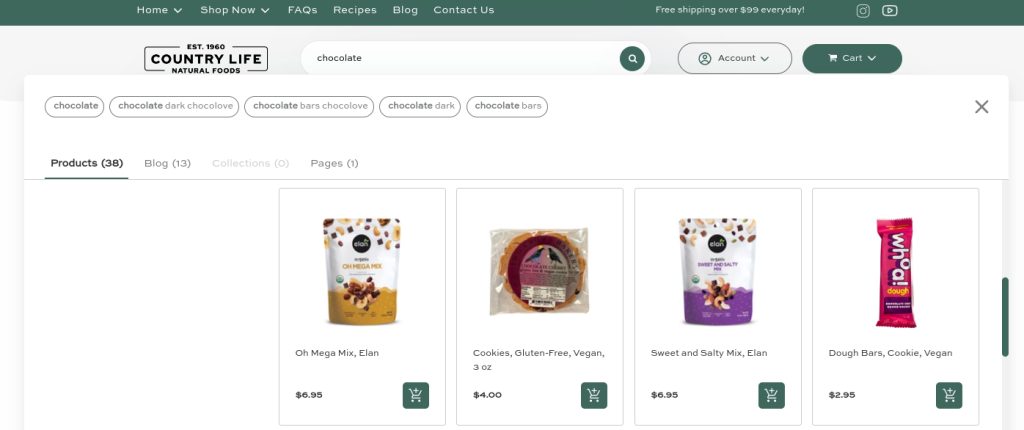1024x430 pixels.
Task: Click the results scrollbar handle
Action: pyautogui.click(x=1005, y=316)
